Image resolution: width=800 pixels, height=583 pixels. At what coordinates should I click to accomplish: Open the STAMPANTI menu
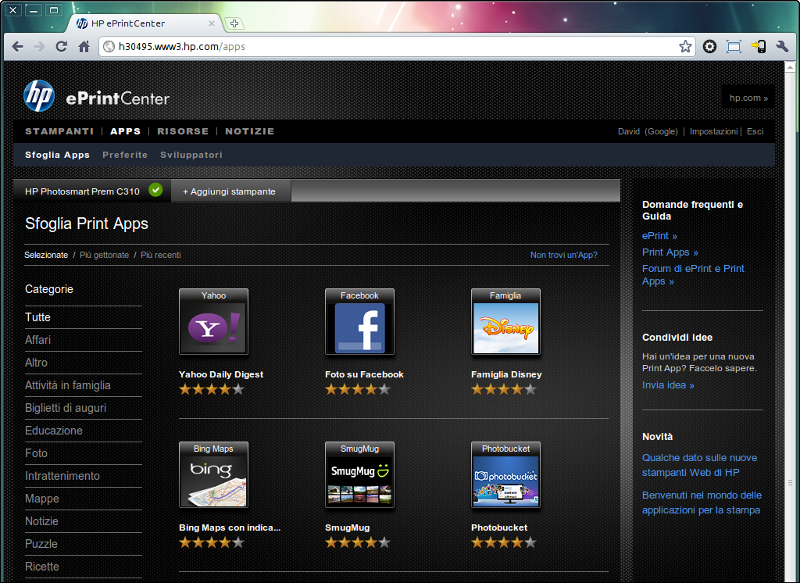click(60, 131)
